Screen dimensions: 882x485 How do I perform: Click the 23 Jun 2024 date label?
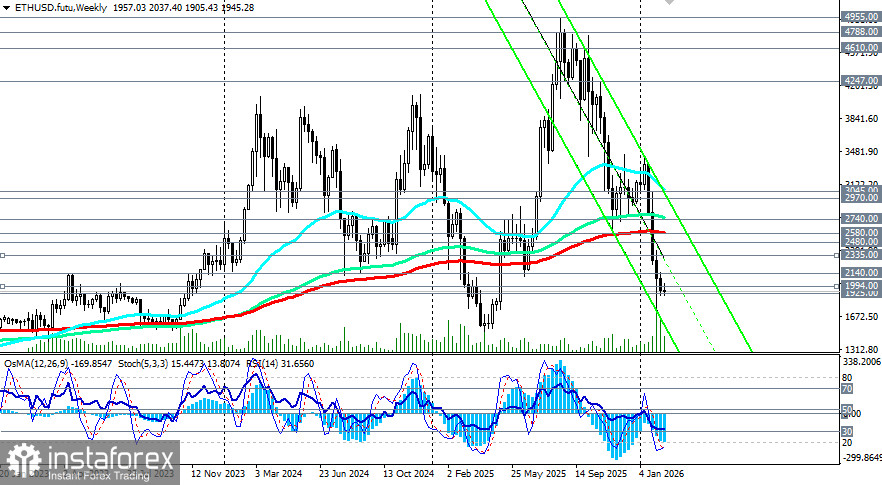point(344,474)
